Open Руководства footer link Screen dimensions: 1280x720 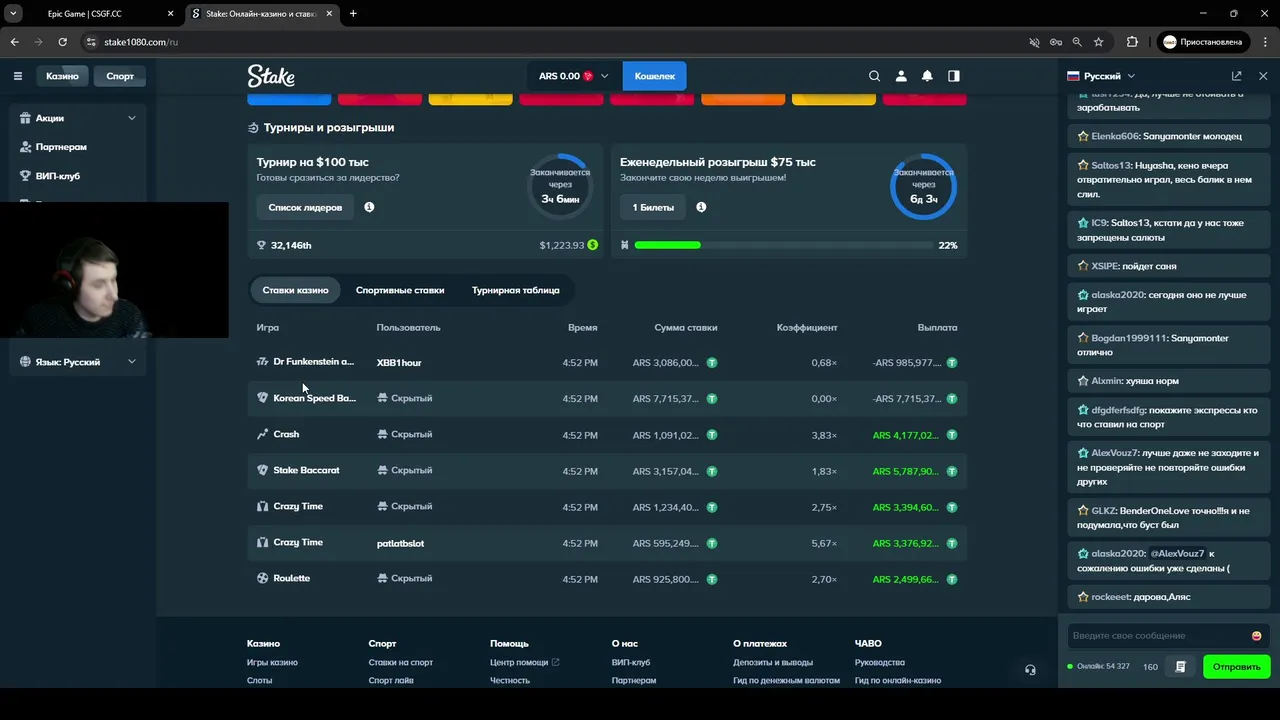point(880,662)
